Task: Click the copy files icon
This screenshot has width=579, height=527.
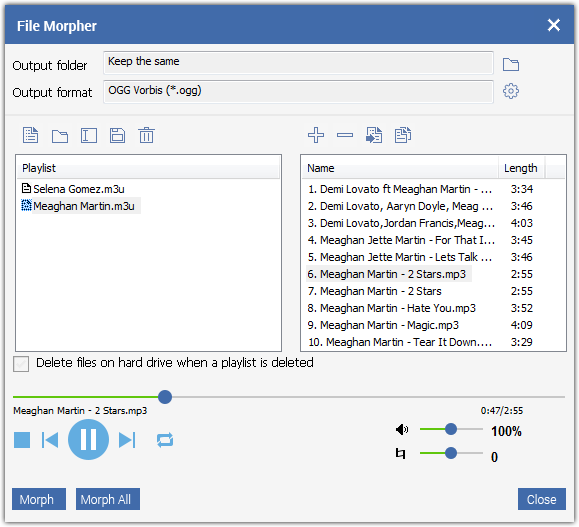Action: (x=403, y=135)
